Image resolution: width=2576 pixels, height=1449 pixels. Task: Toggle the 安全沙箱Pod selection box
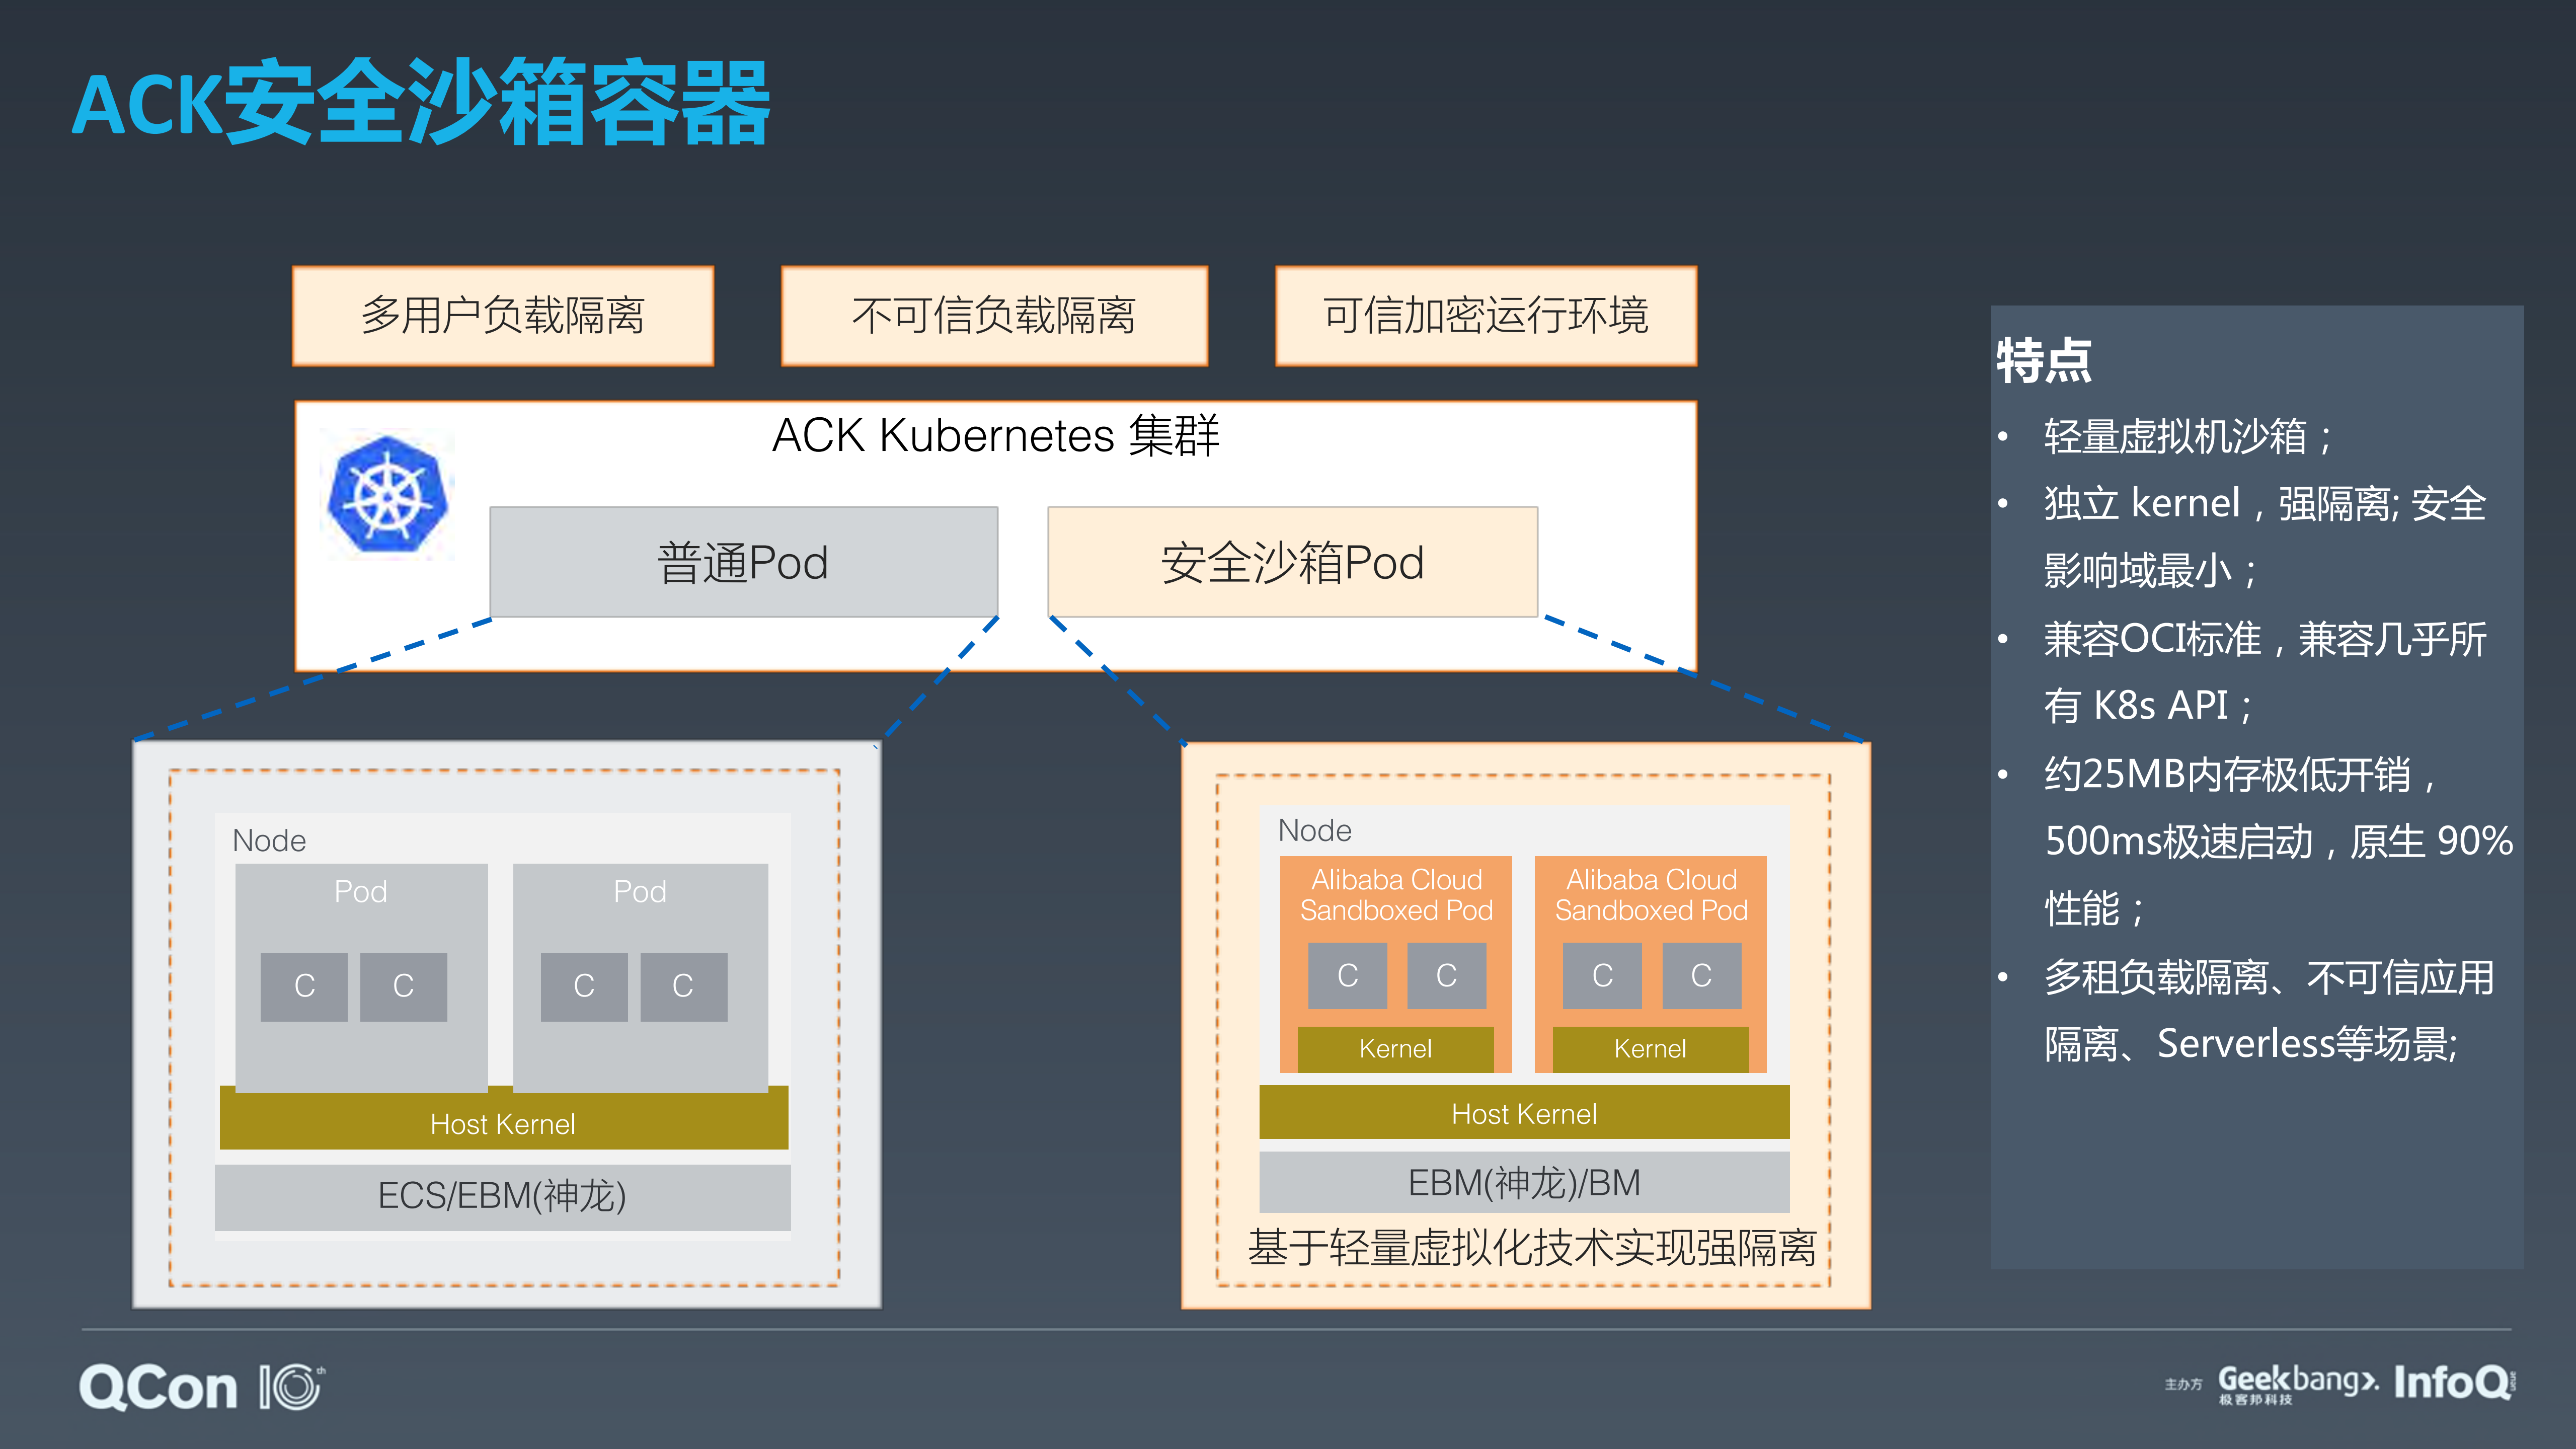click(x=1292, y=562)
